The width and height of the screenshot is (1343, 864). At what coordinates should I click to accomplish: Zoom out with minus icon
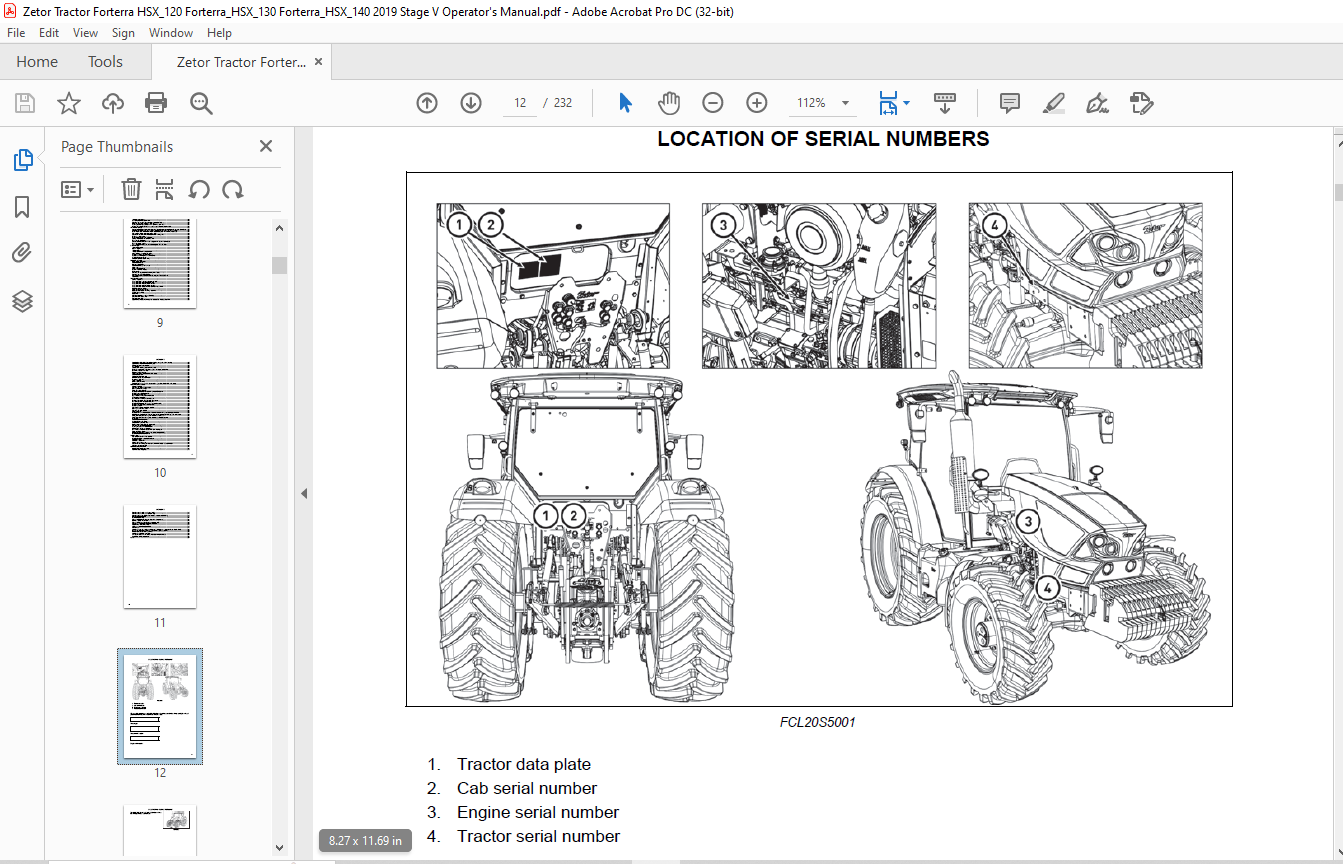(713, 103)
